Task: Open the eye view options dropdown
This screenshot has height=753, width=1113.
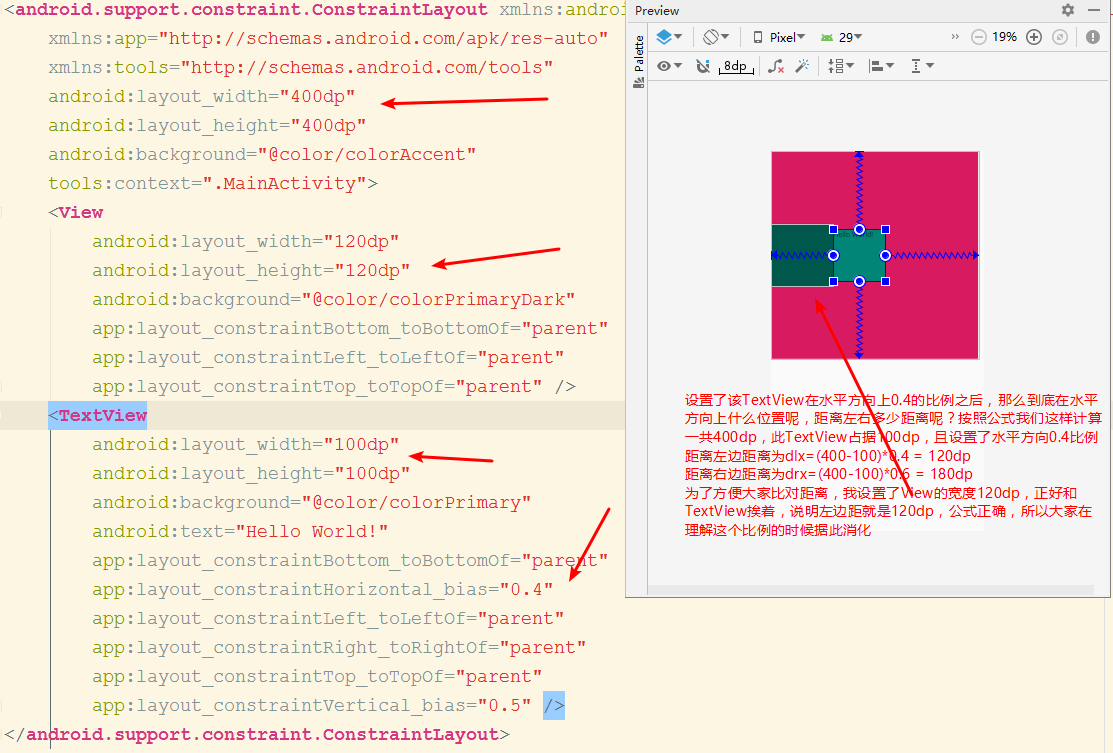Action: 669,66
